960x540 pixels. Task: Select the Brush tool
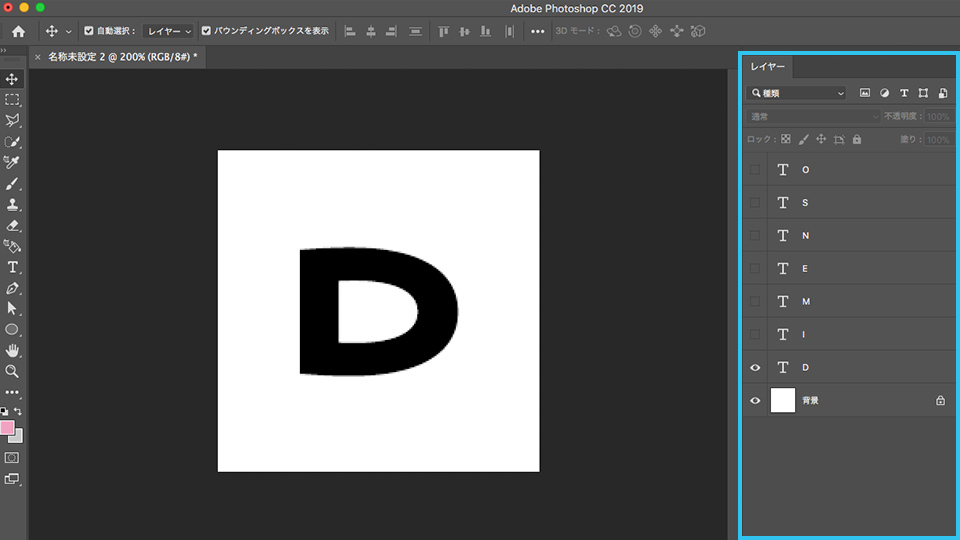coord(12,184)
